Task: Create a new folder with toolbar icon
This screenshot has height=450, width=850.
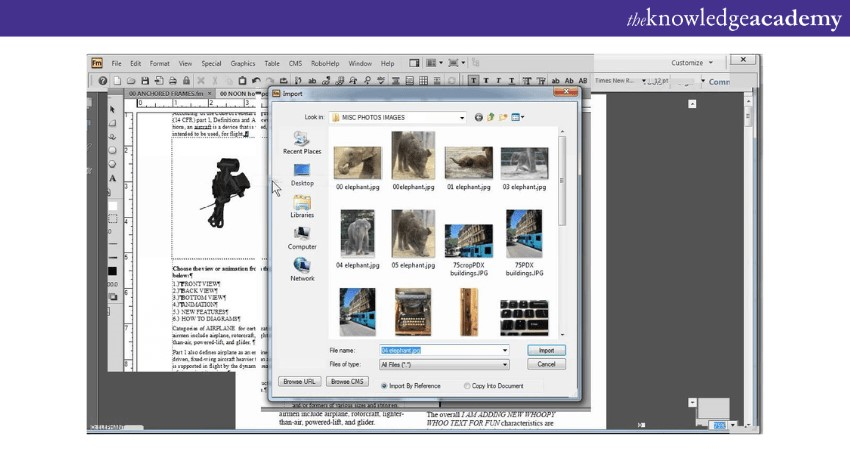Action: tap(504, 117)
